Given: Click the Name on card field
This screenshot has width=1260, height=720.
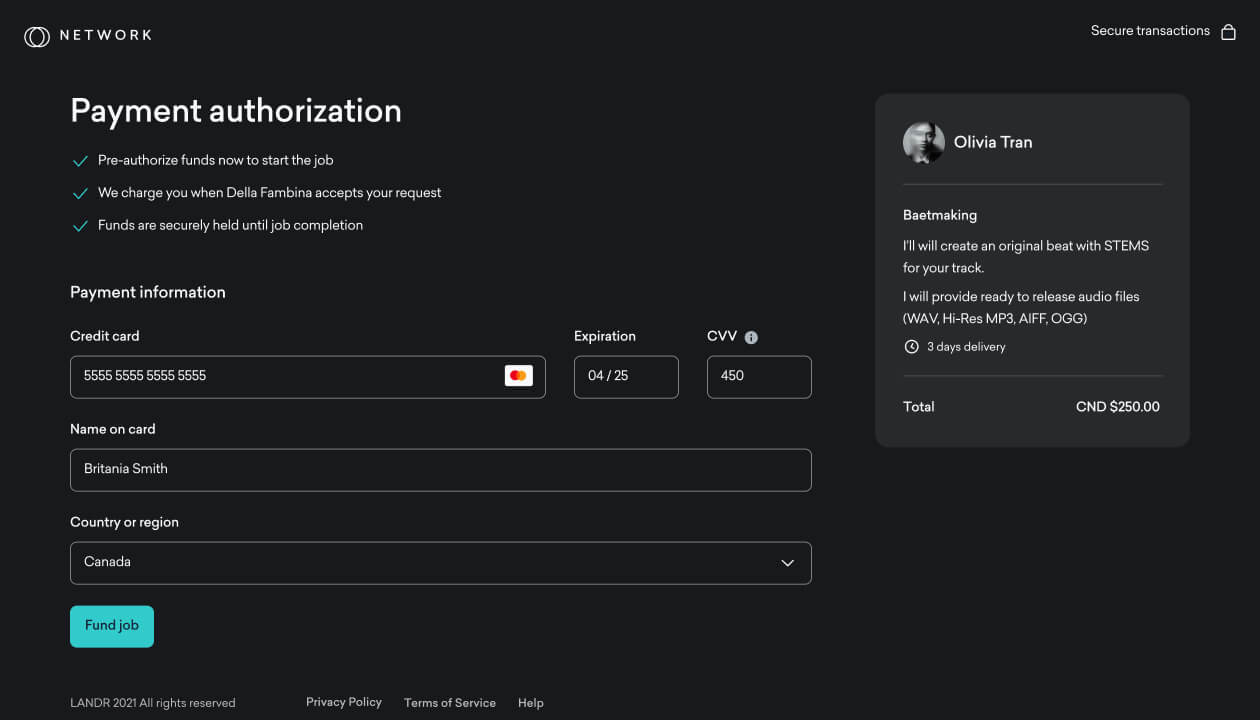Looking at the screenshot, I should tap(440, 470).
